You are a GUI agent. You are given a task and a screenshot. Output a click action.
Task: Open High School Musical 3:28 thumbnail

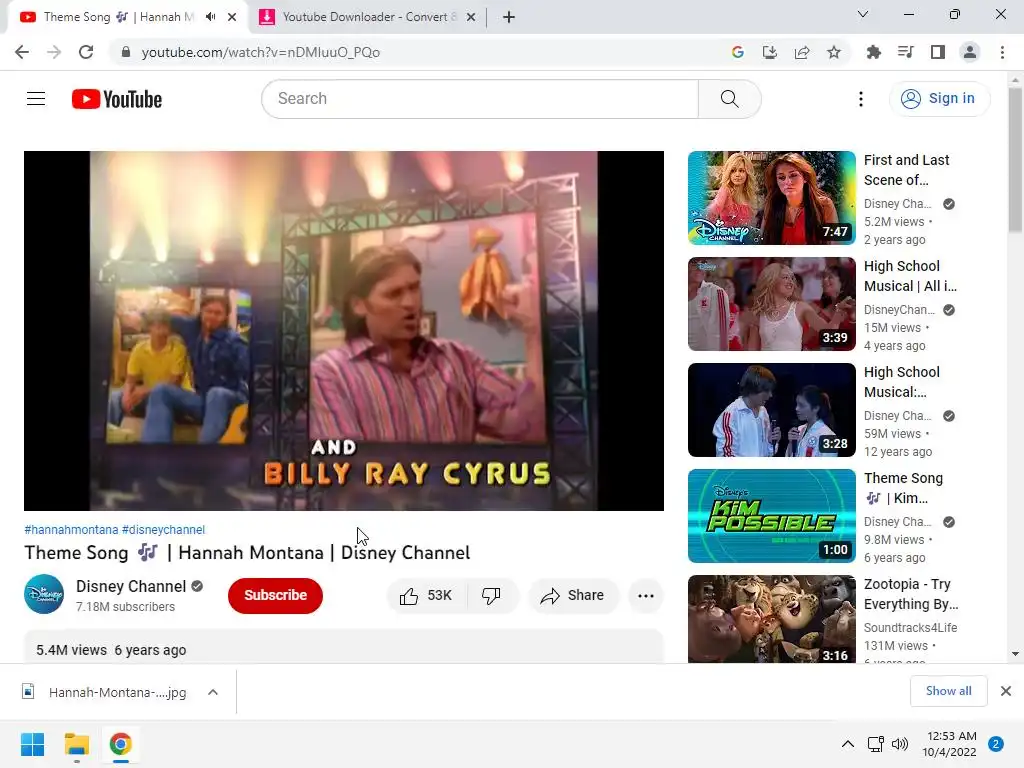771,409
